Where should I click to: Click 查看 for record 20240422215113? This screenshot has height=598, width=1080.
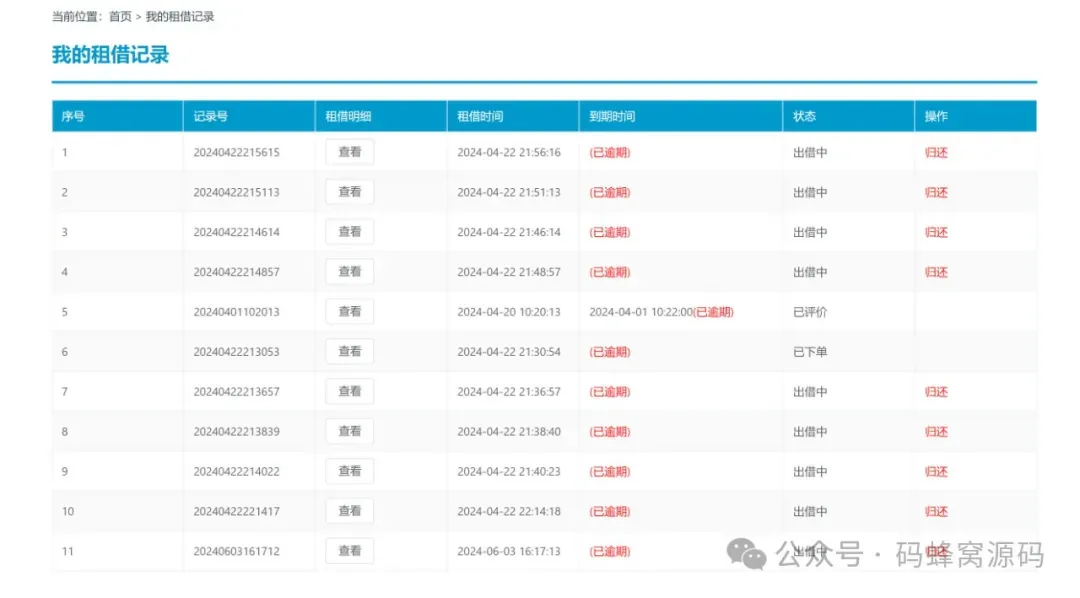[350, 192]
